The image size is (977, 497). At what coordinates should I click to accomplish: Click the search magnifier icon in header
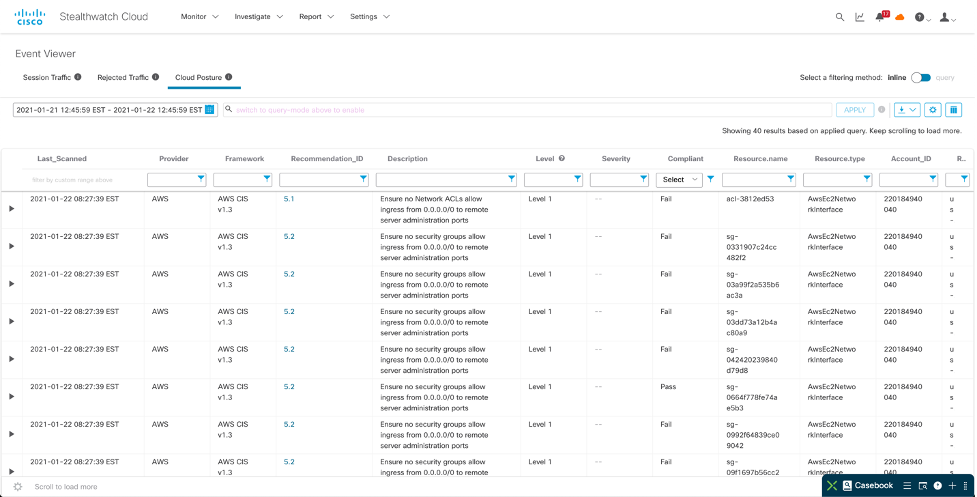[x=840, y=17]
